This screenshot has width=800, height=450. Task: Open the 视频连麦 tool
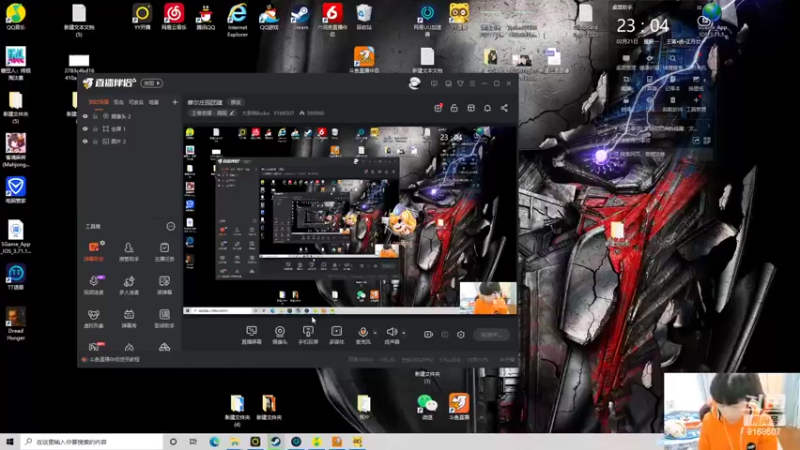coord(94,285)
